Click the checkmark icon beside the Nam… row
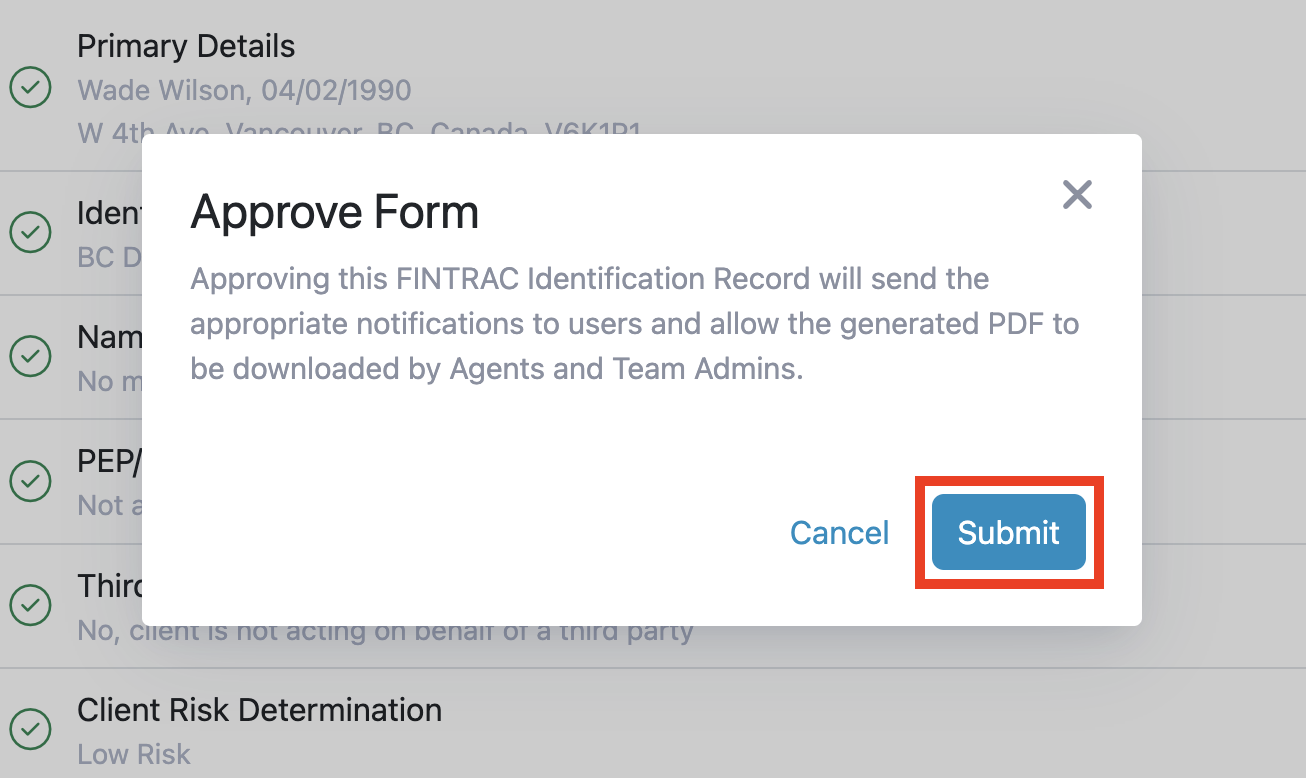This screenshot has width=1306, height=778. [x=31, y=356]
